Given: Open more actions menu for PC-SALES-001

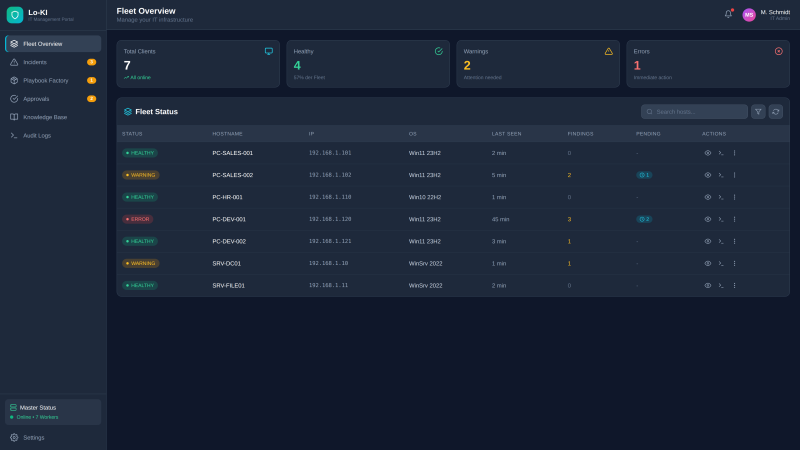Looking at the screenshot, I should coord(734,153).
